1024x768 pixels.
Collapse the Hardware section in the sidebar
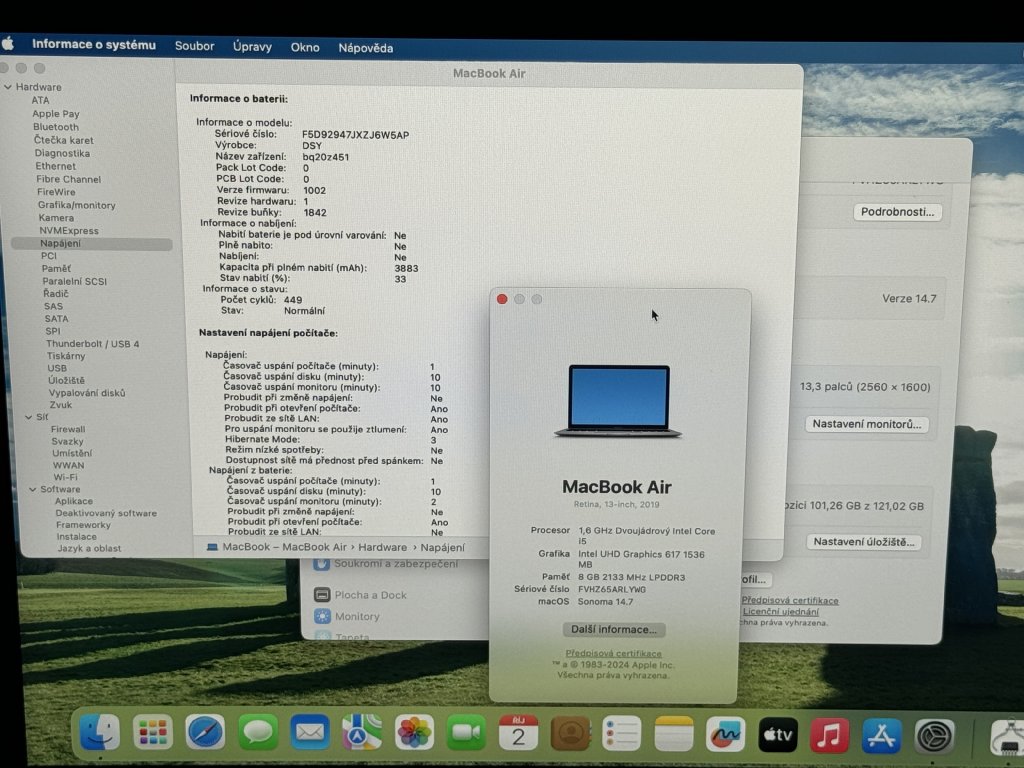tap(8, 87)
